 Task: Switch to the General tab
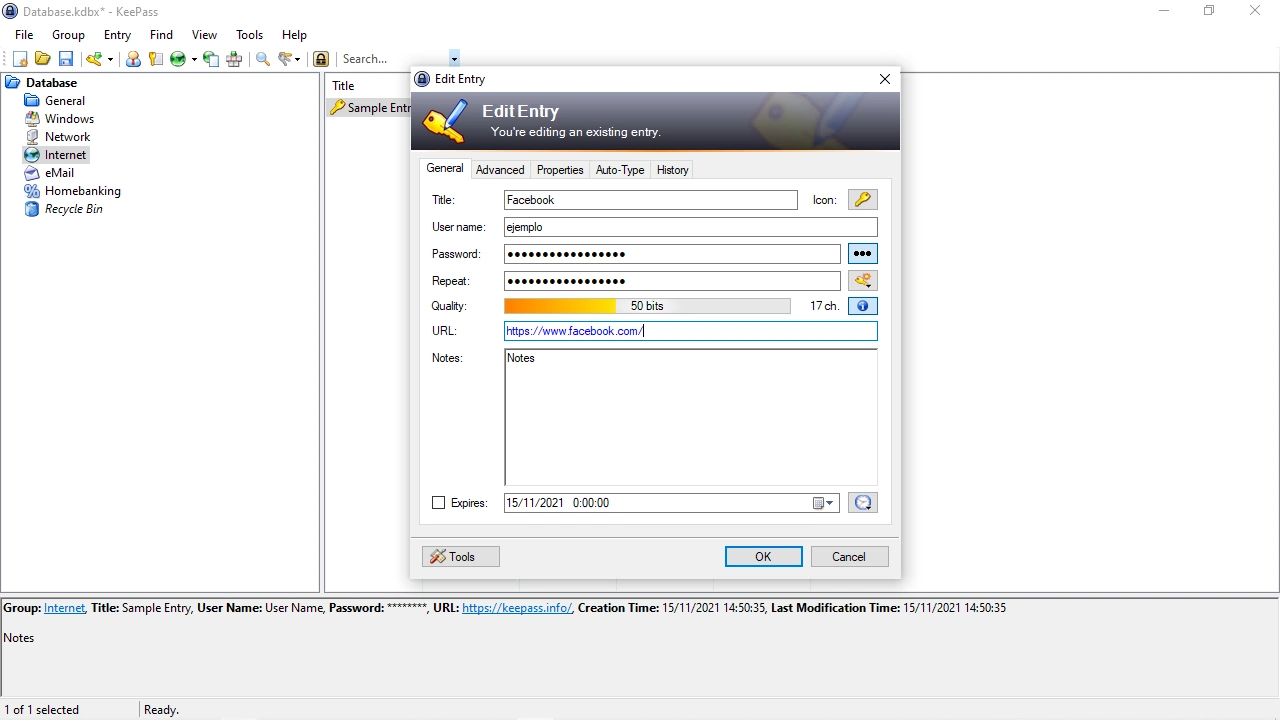pos(445,168)
